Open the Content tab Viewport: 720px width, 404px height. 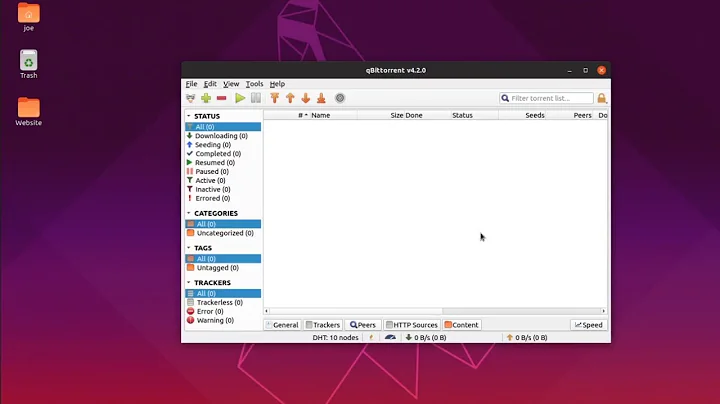coord(462,325)
